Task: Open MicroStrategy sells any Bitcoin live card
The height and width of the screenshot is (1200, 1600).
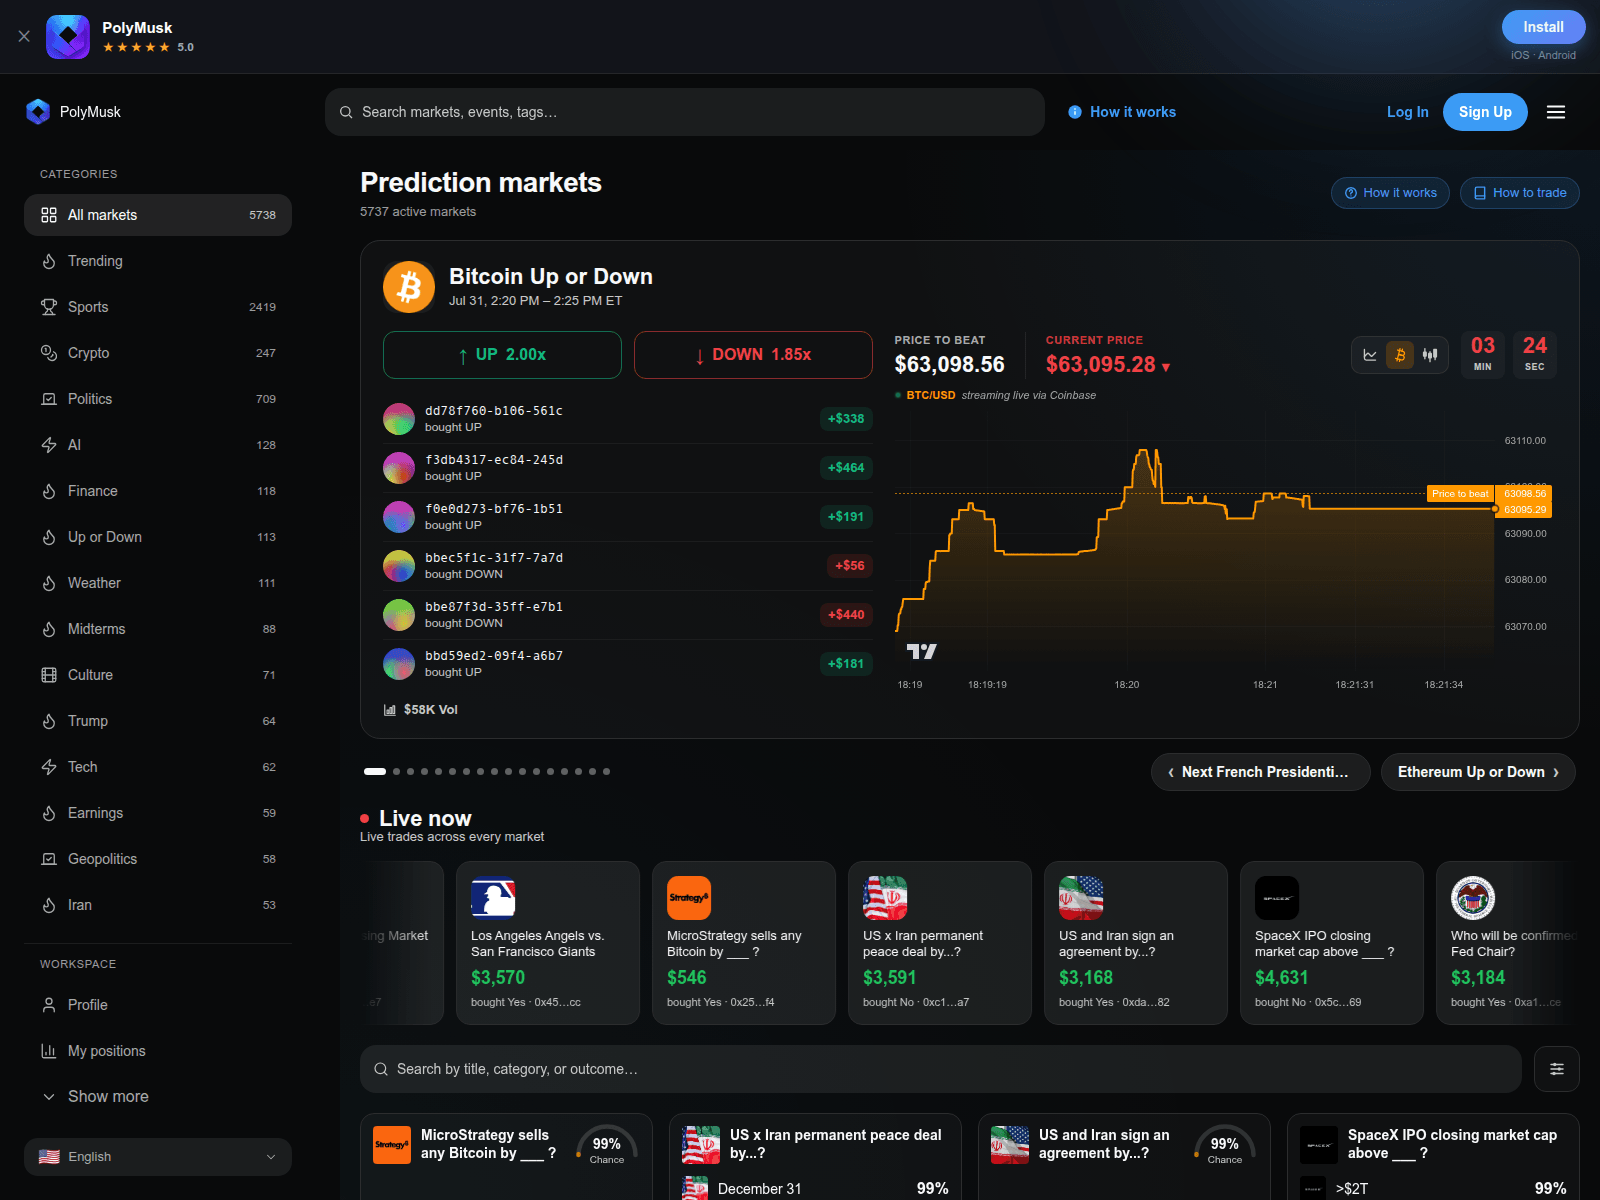Action: click(744, 943)
